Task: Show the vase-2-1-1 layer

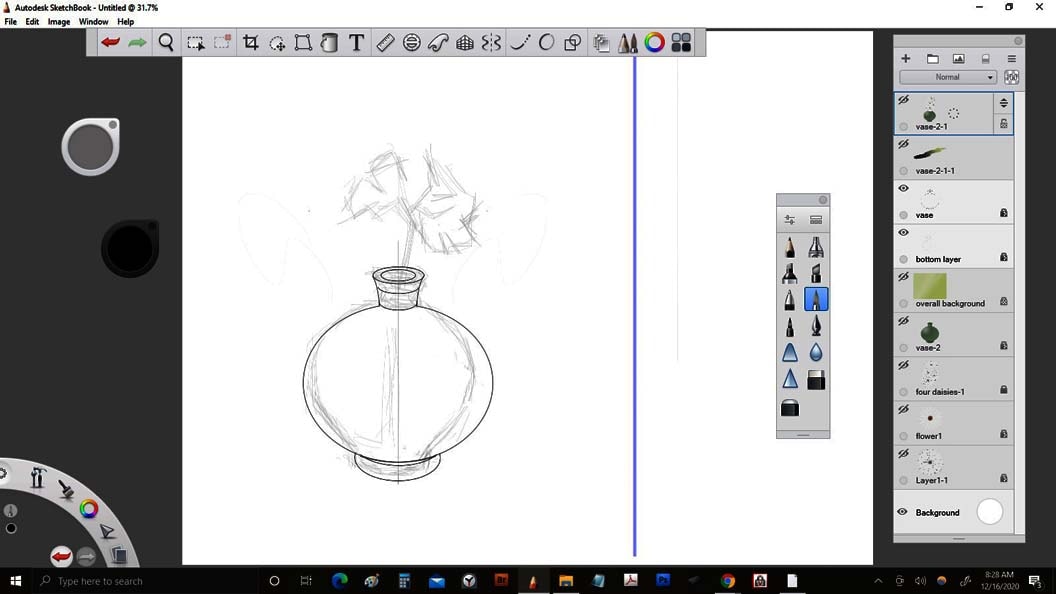Action: 904,144
